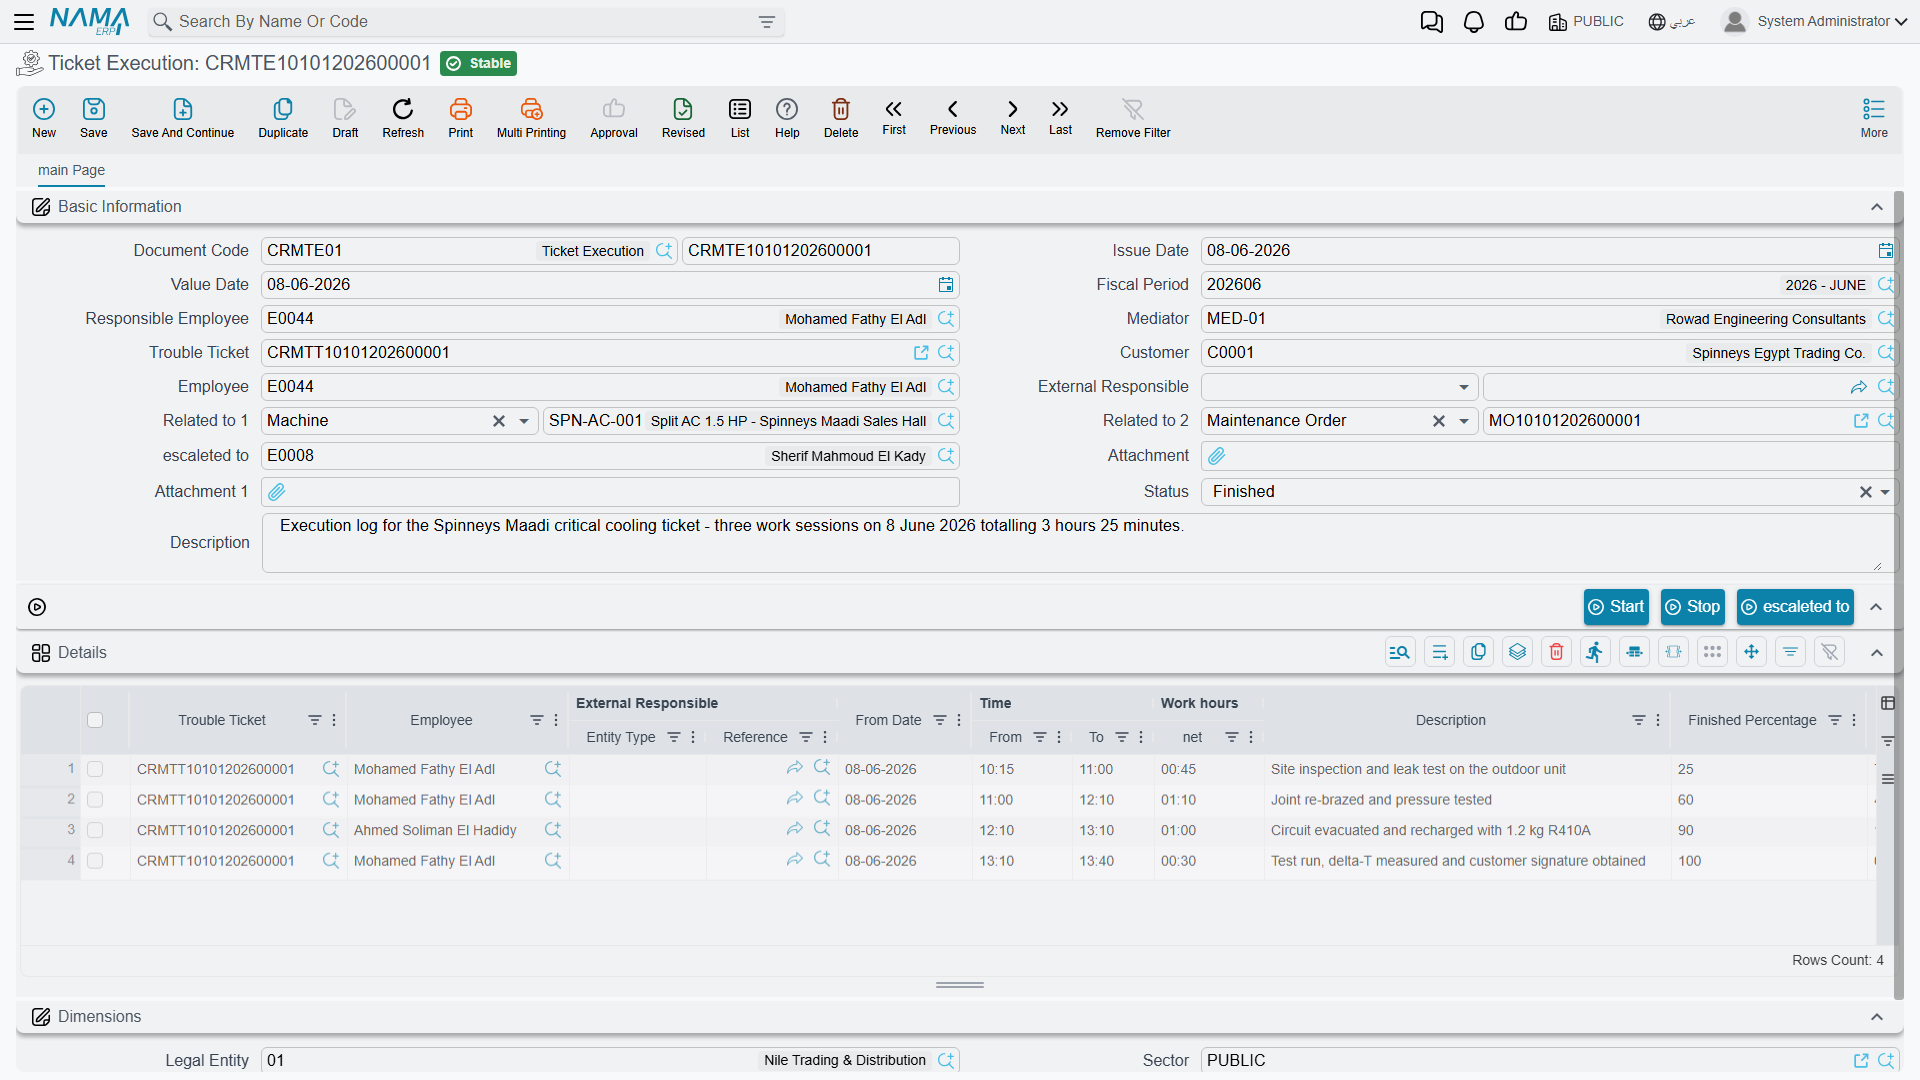The image size is (1920, 1080).
Task: Open Finished Percentage column menu
Action: point(1854,720)
